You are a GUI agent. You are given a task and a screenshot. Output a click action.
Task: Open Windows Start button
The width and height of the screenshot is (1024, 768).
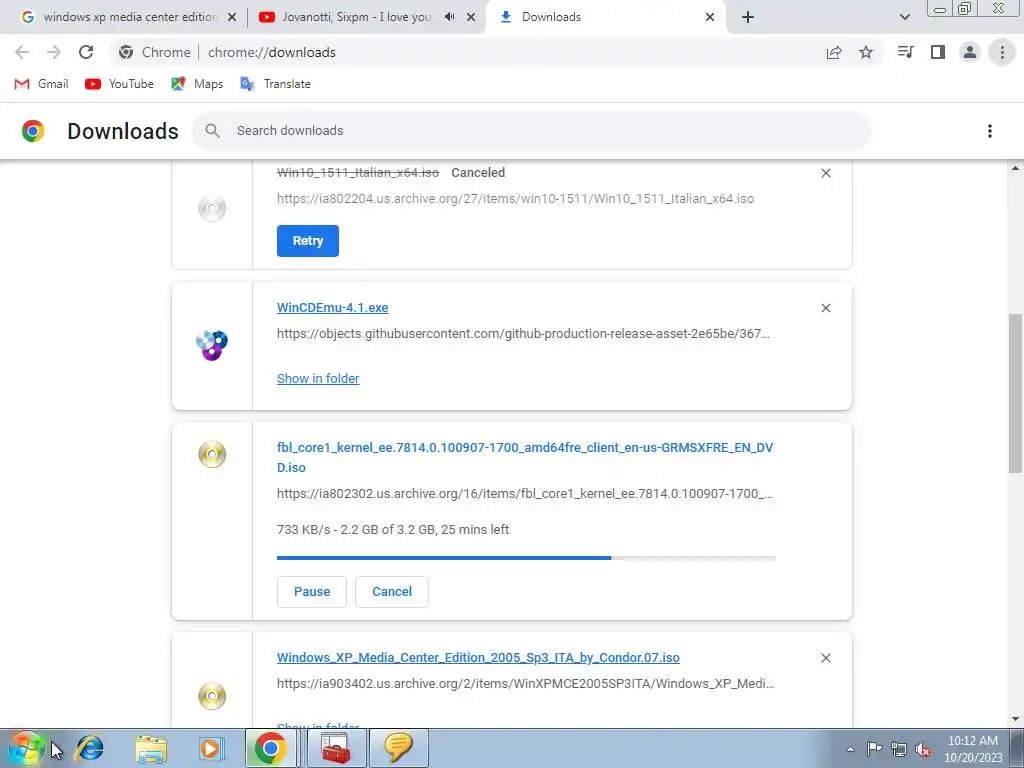[26, 748]
